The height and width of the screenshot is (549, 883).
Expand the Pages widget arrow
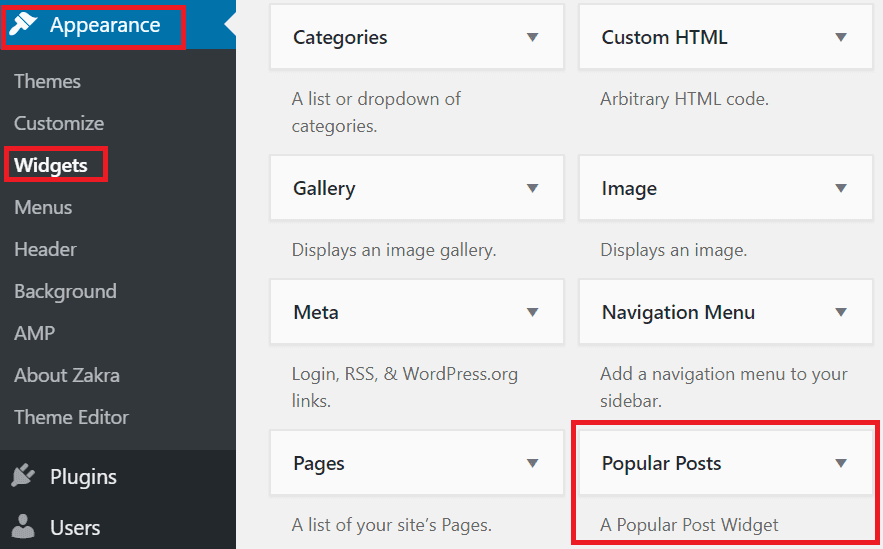532,463
